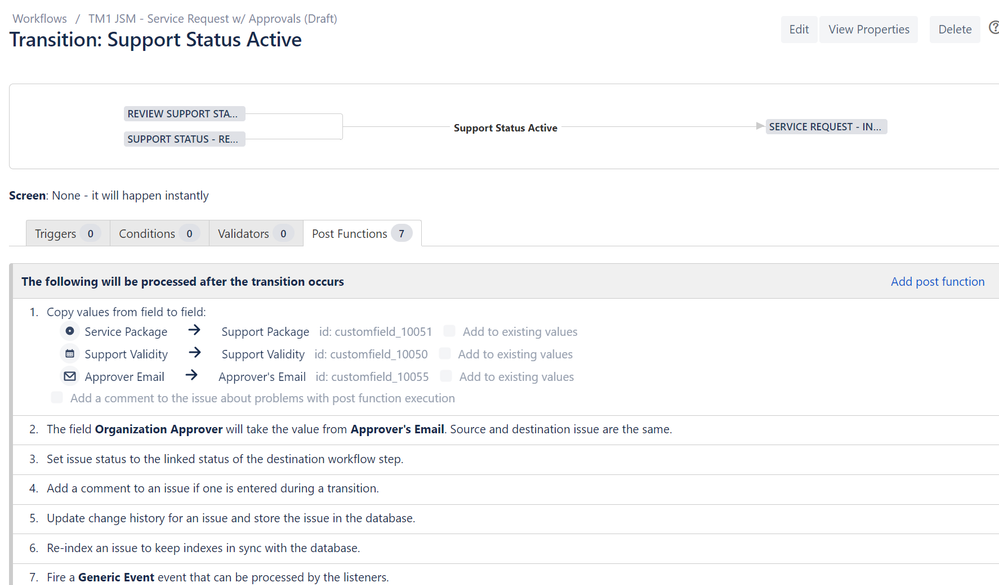Viewport: 999px width, 585px height.
Task: Click the Delete button
Action: (x=955, y=29)
